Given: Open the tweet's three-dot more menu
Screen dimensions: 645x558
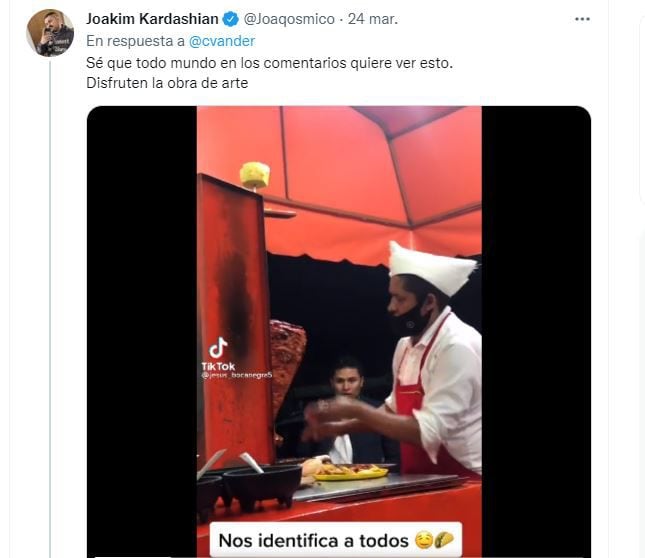Looking at the screenshot, I should pos(581,19).
